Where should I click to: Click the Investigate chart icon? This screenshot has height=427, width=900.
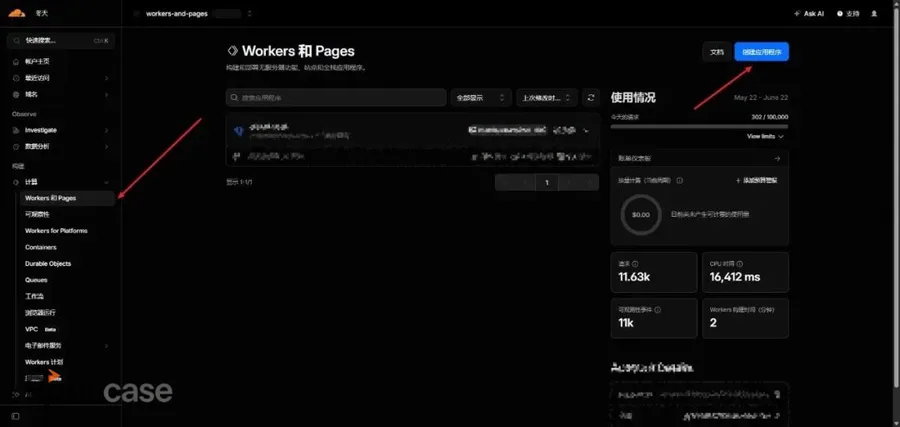16,130
